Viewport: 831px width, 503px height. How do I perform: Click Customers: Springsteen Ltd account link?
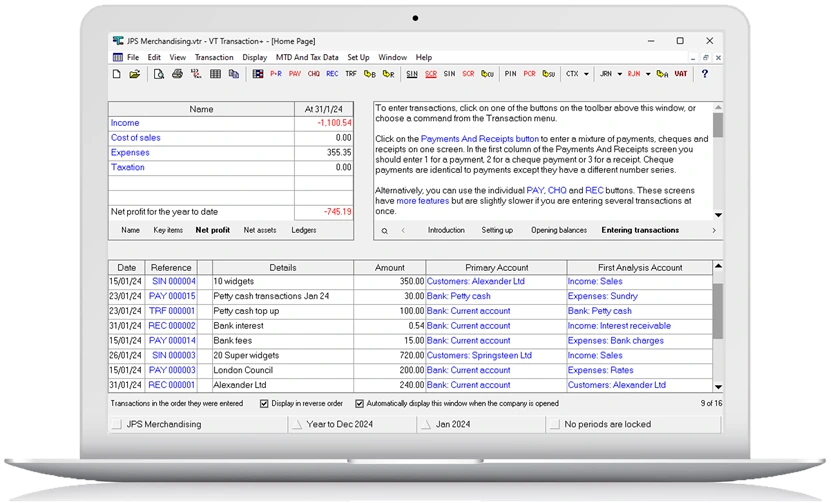pyautogui.click(x=479, y=356)
